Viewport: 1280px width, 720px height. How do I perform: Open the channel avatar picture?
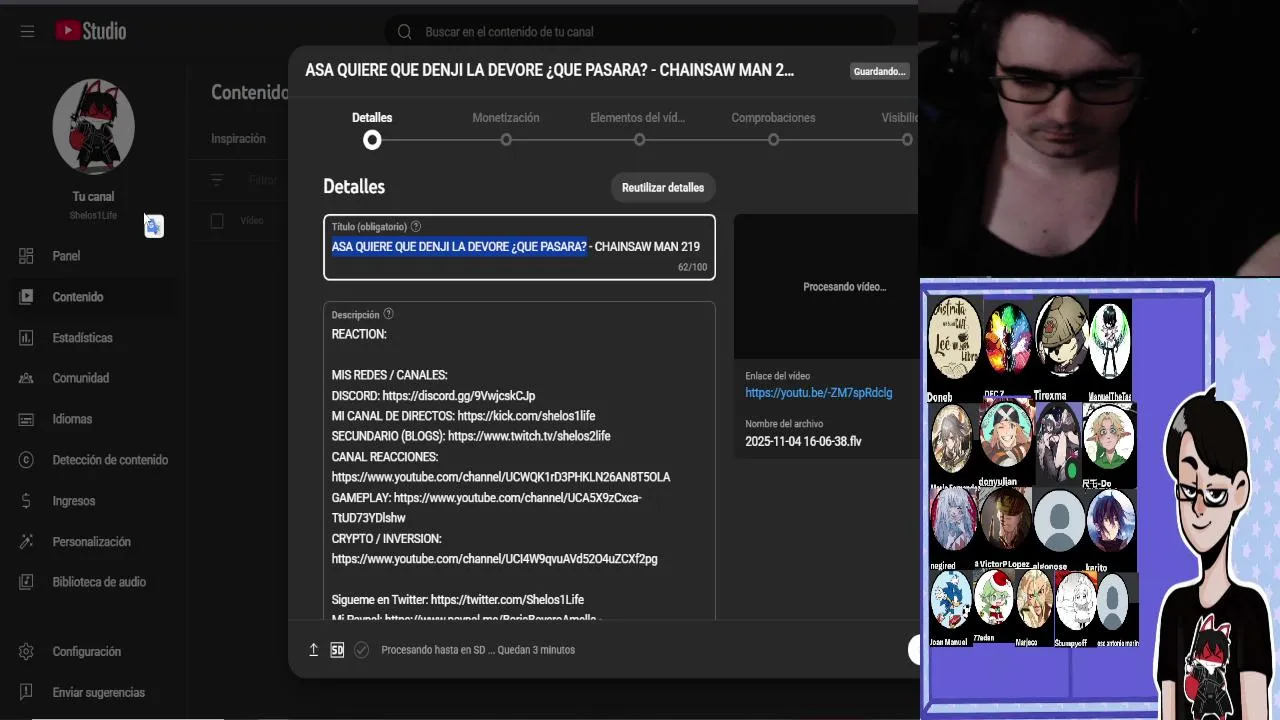(93, 127)
